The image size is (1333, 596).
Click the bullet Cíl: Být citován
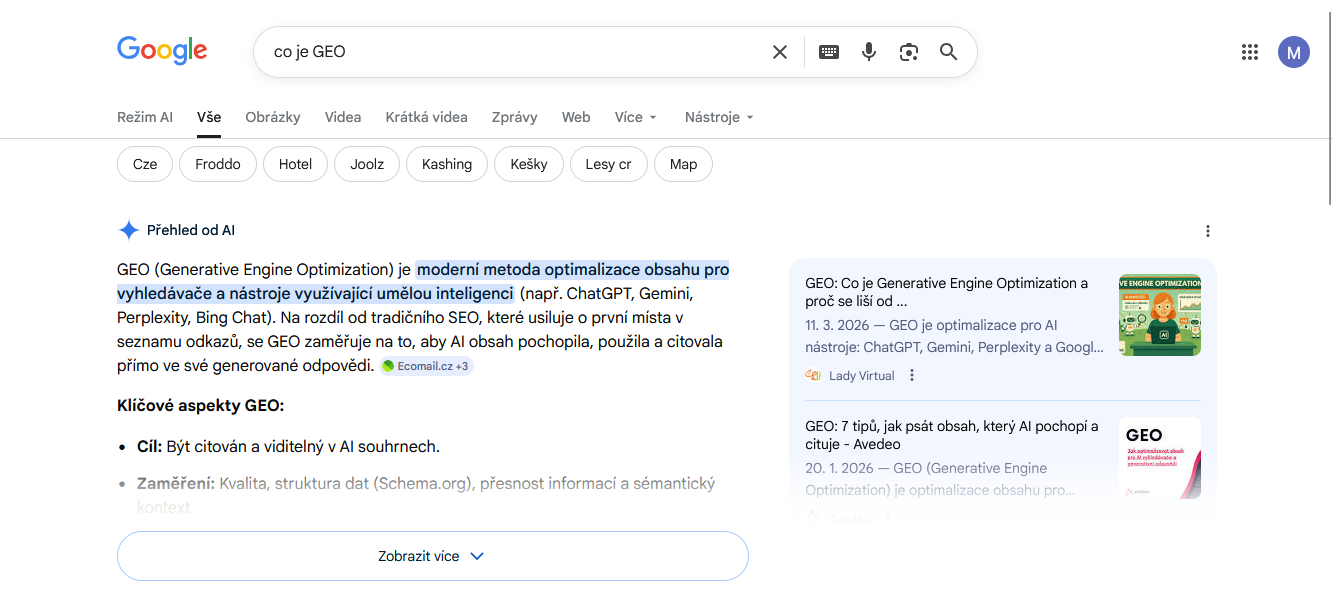288,447
